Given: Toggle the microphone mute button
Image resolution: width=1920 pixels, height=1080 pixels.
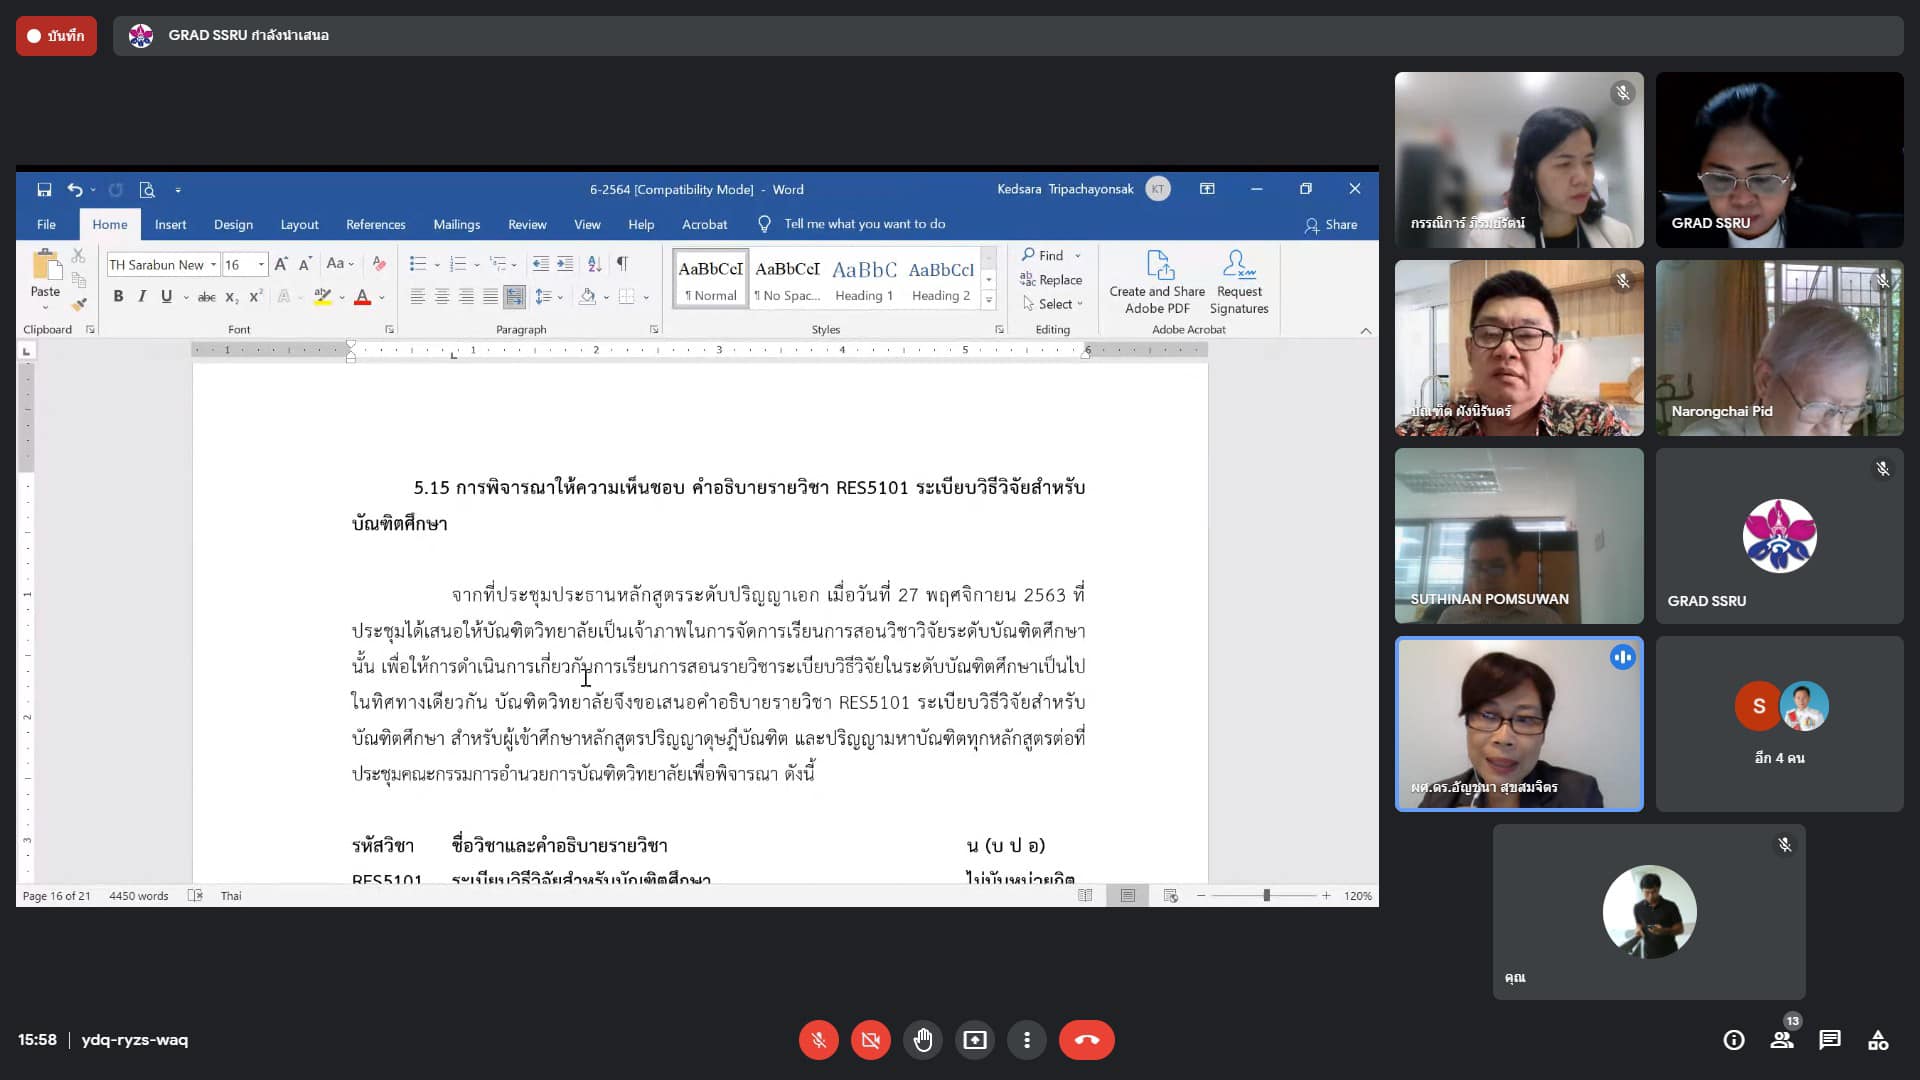Looking at the screenshot, I should (818, 1040).
